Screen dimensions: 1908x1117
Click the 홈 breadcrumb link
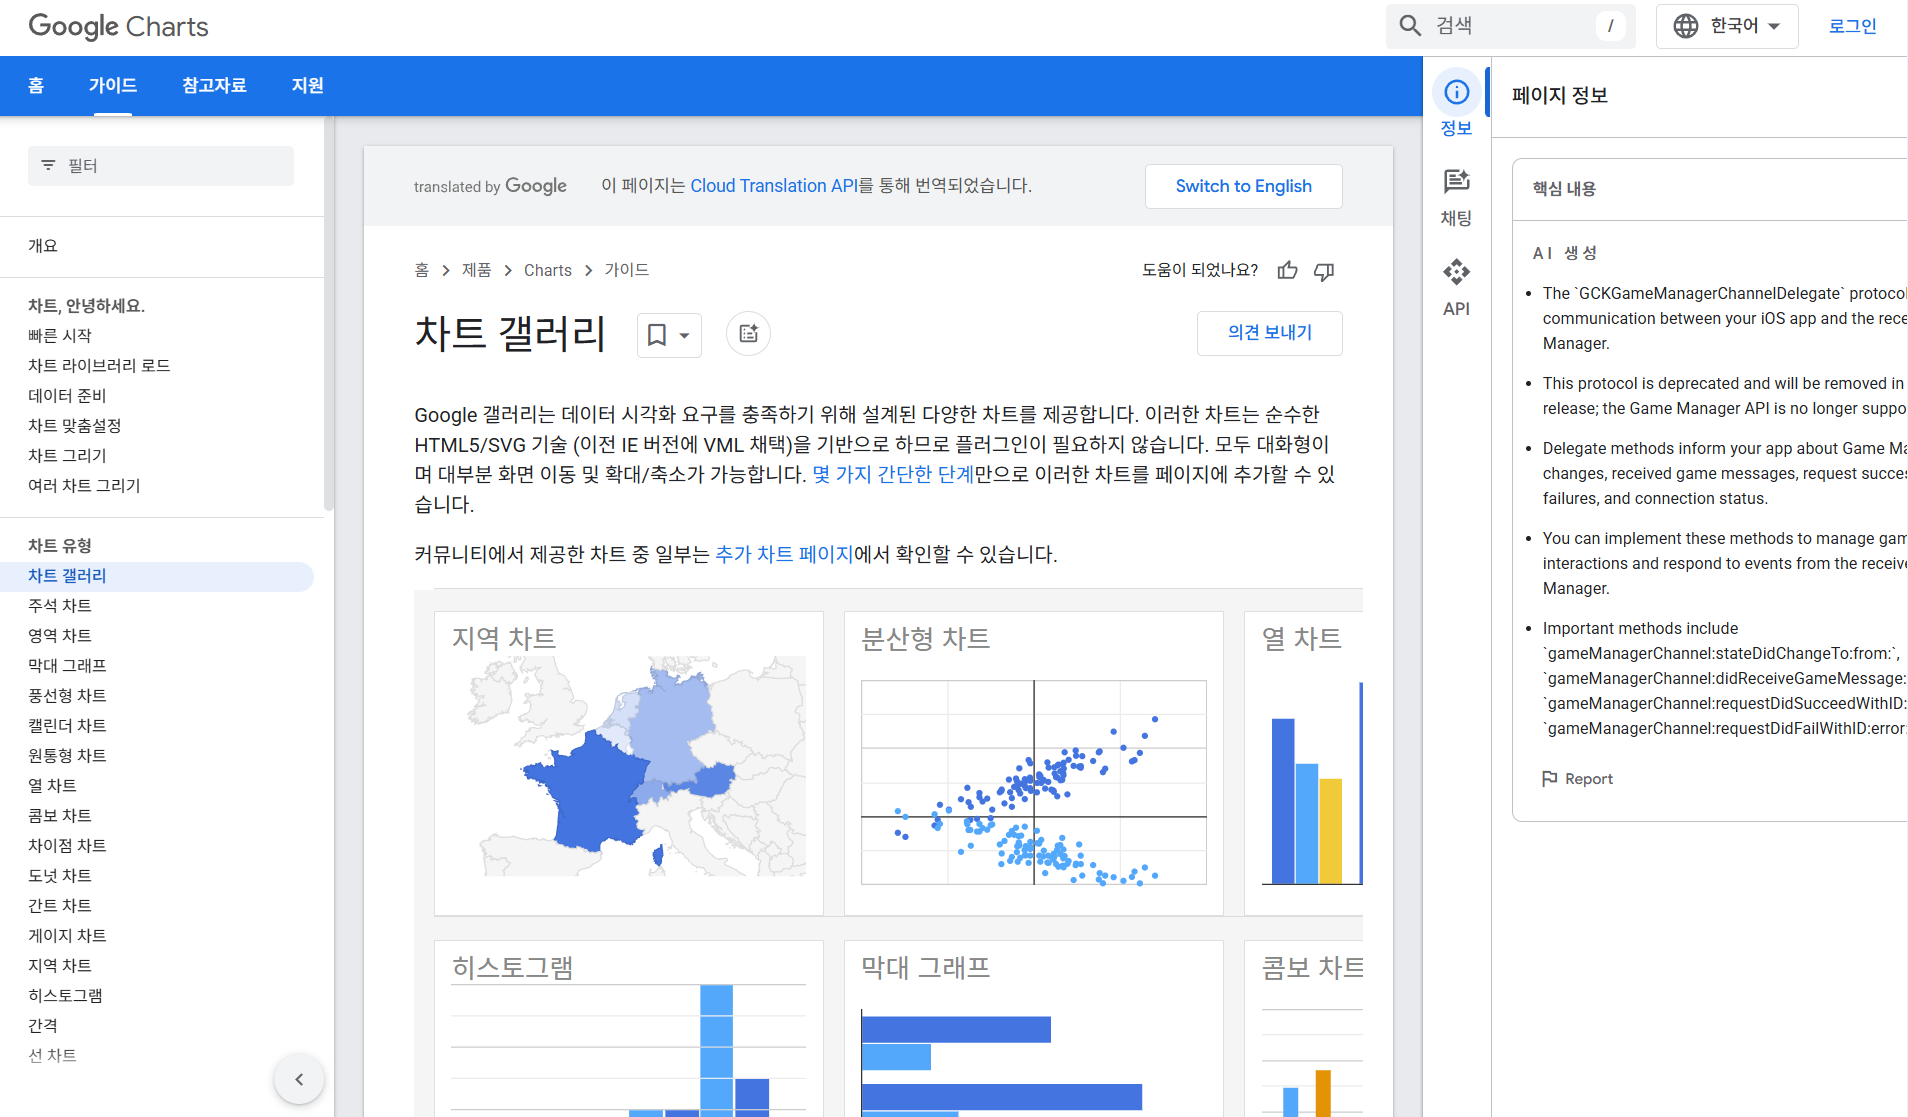click(422, 270)
